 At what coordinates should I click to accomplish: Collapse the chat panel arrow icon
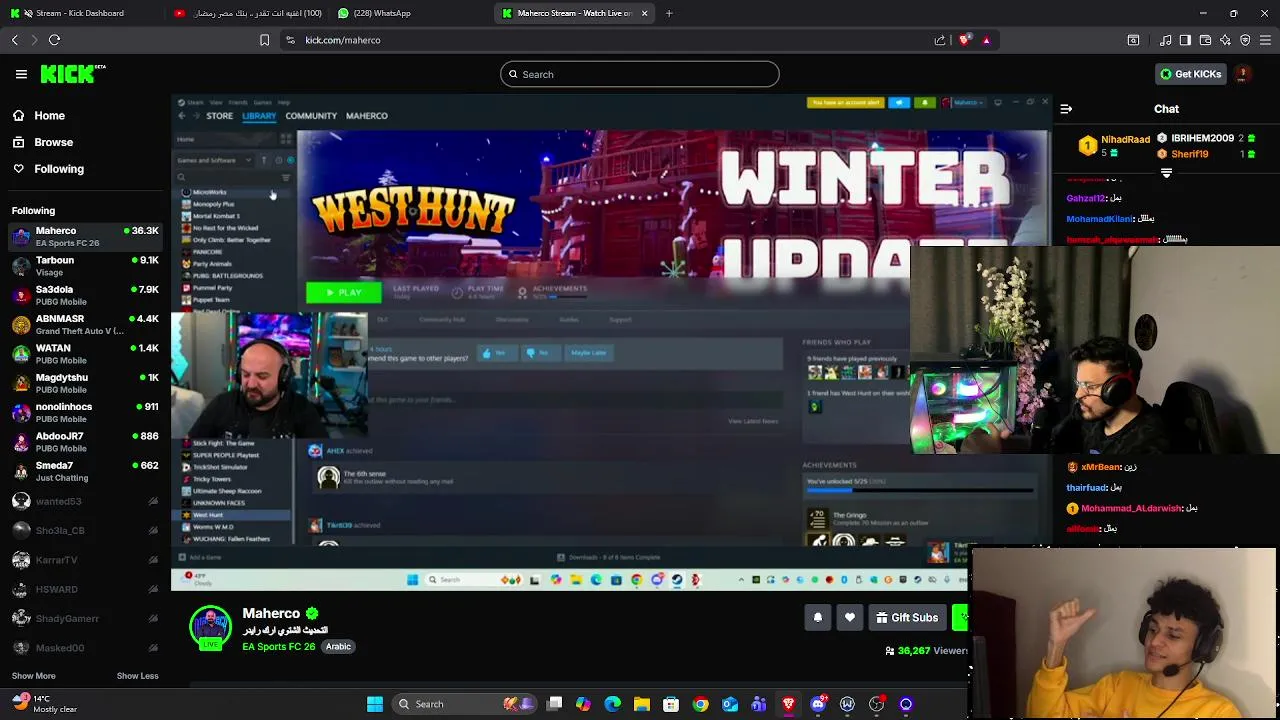(1066, 109)
